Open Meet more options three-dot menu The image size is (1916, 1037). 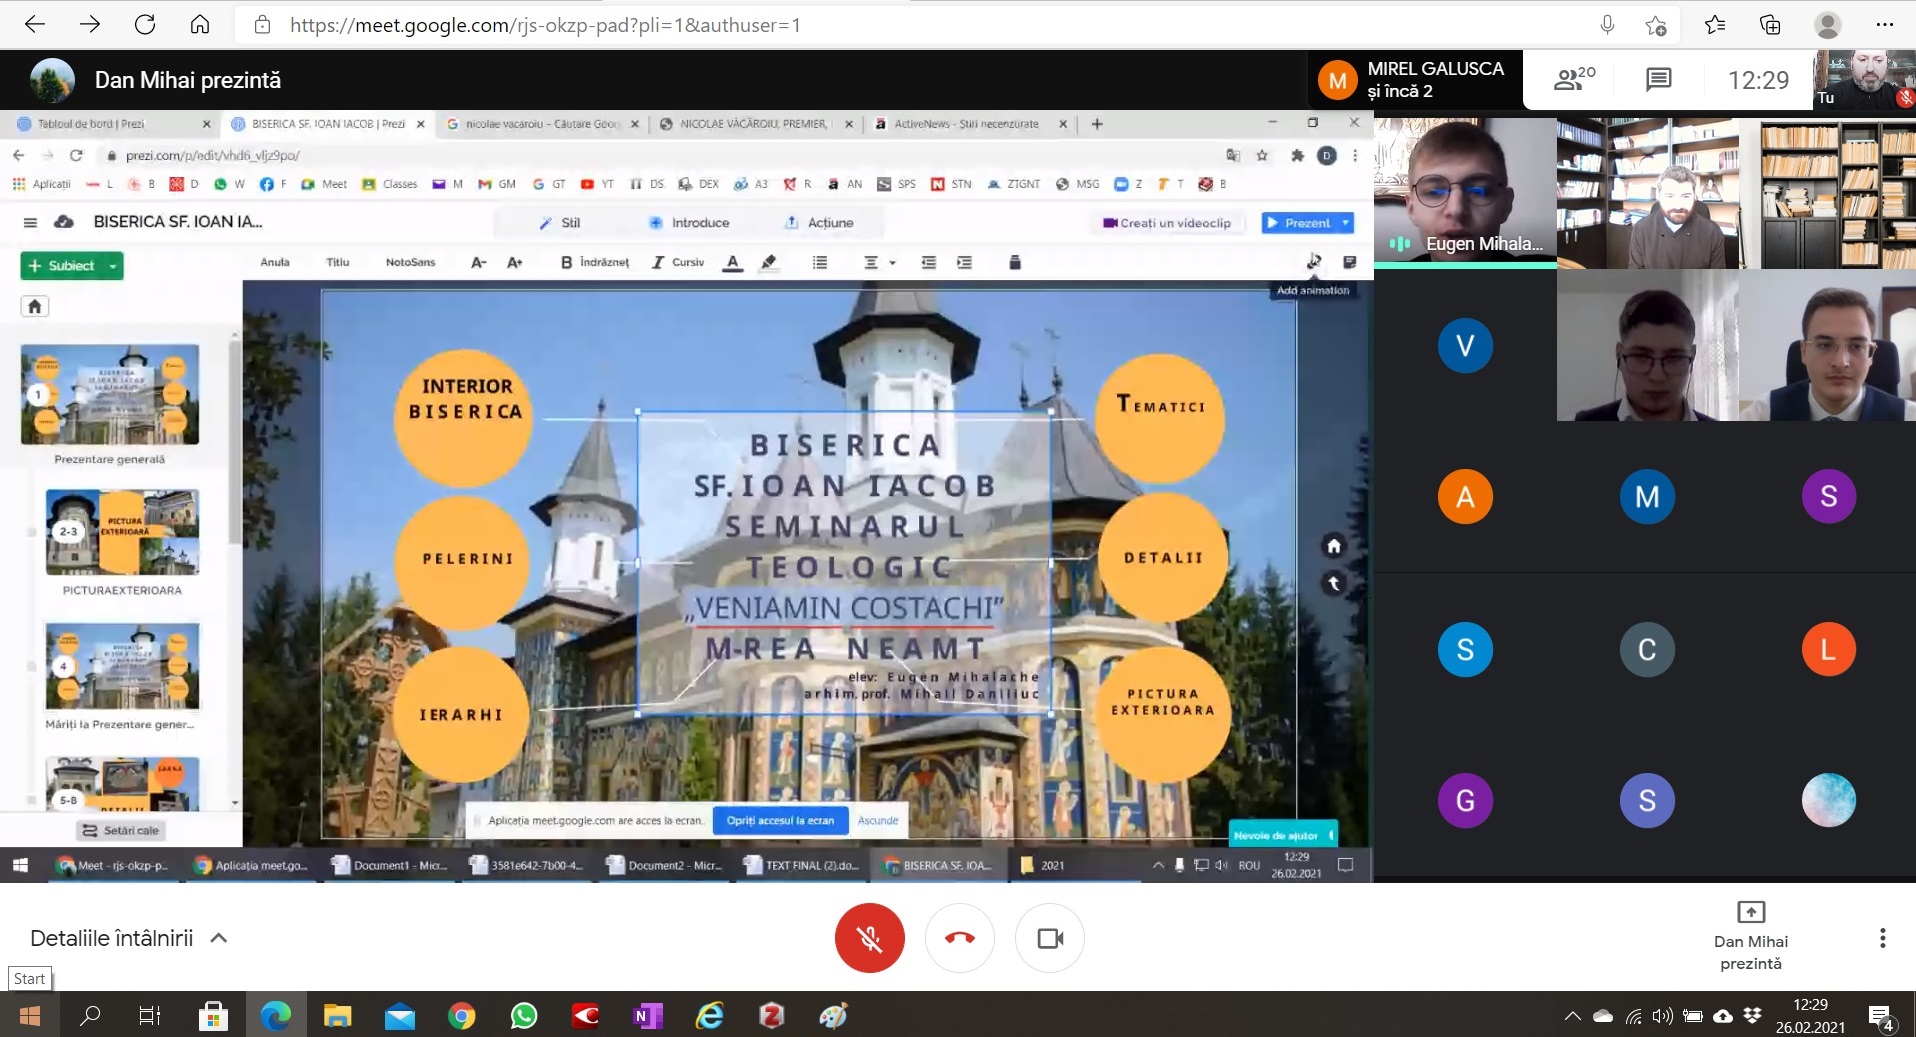[x=1882, y=938]
